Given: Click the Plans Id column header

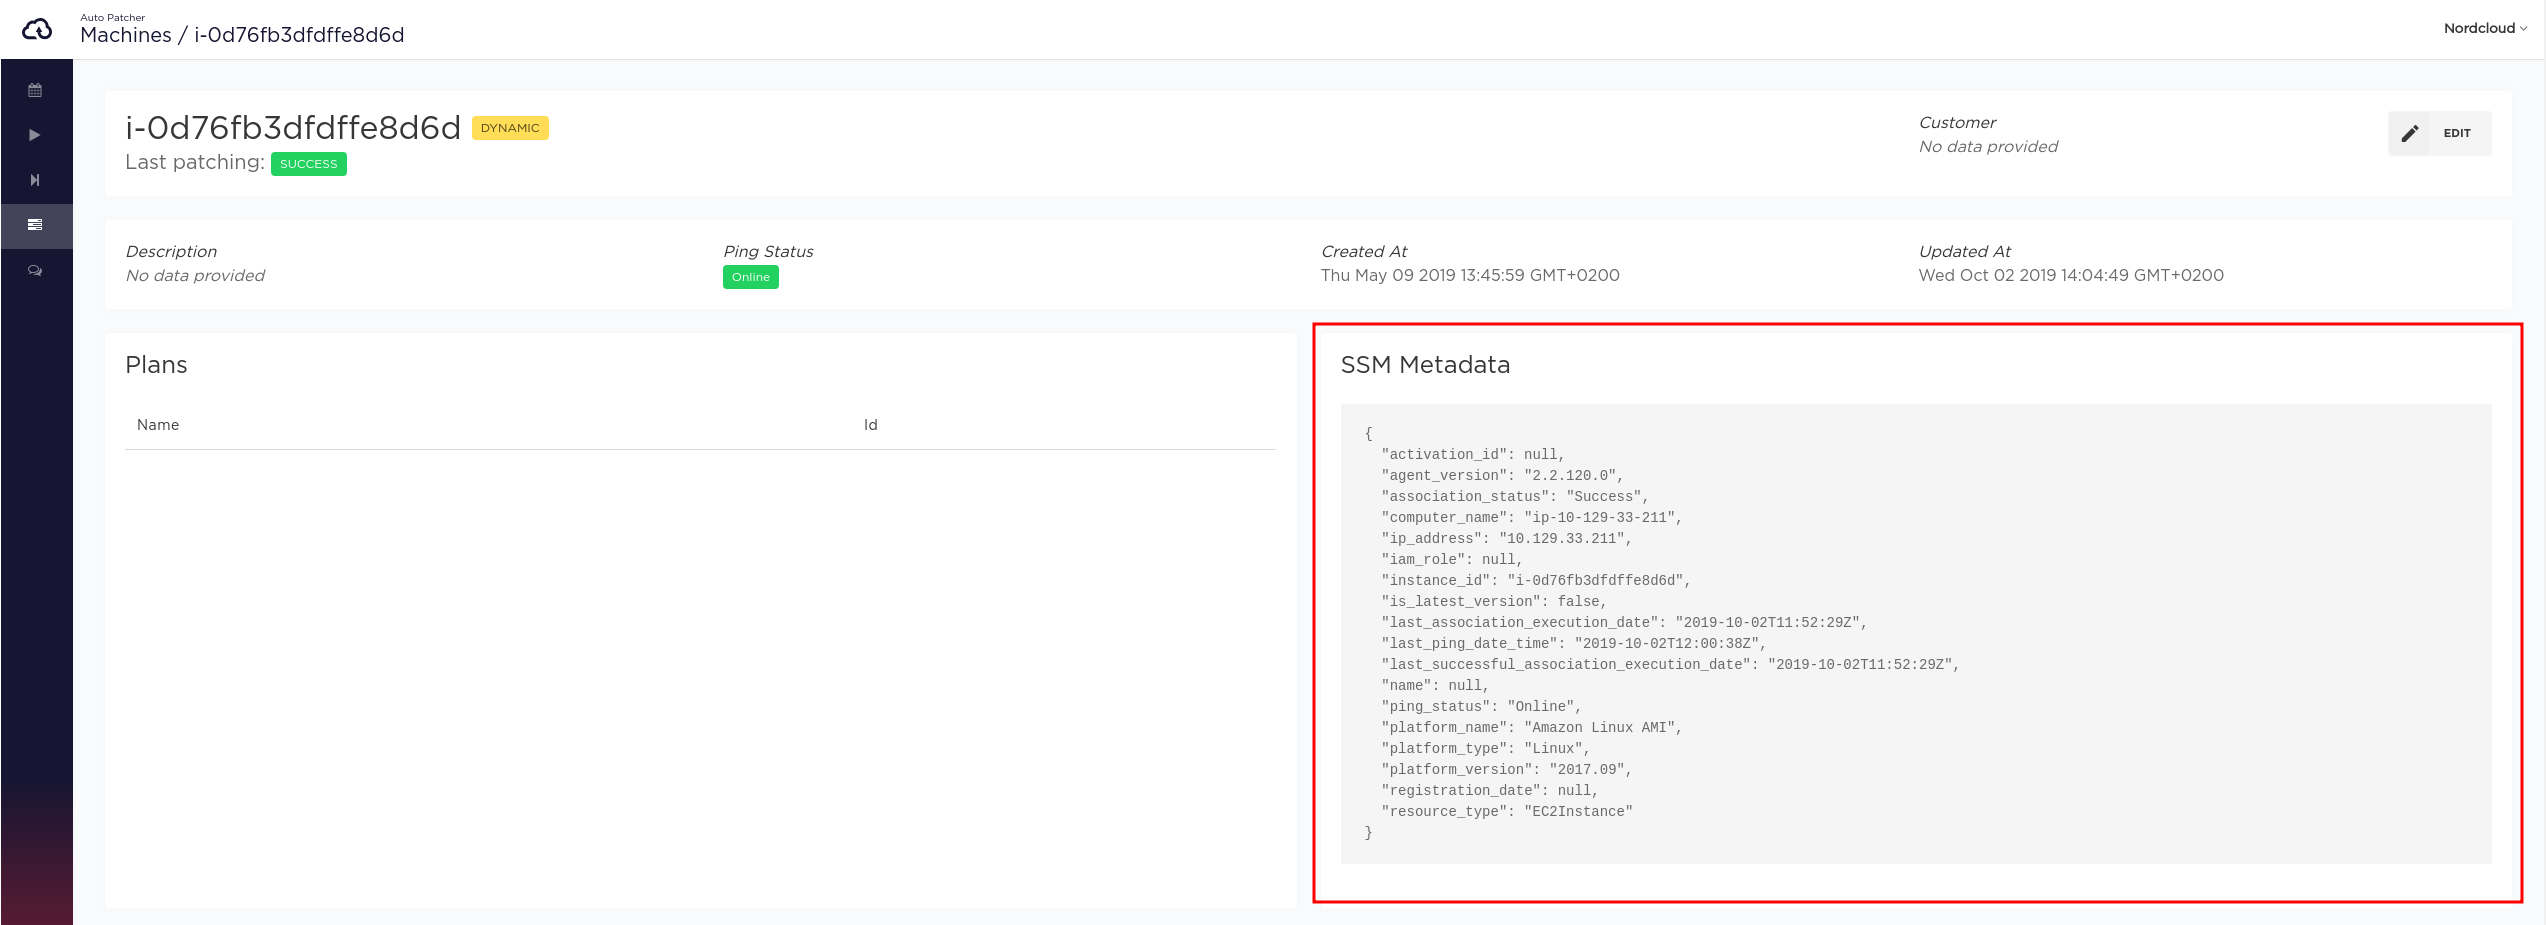Looking at the screenshot, I should (x=871, y=425).
